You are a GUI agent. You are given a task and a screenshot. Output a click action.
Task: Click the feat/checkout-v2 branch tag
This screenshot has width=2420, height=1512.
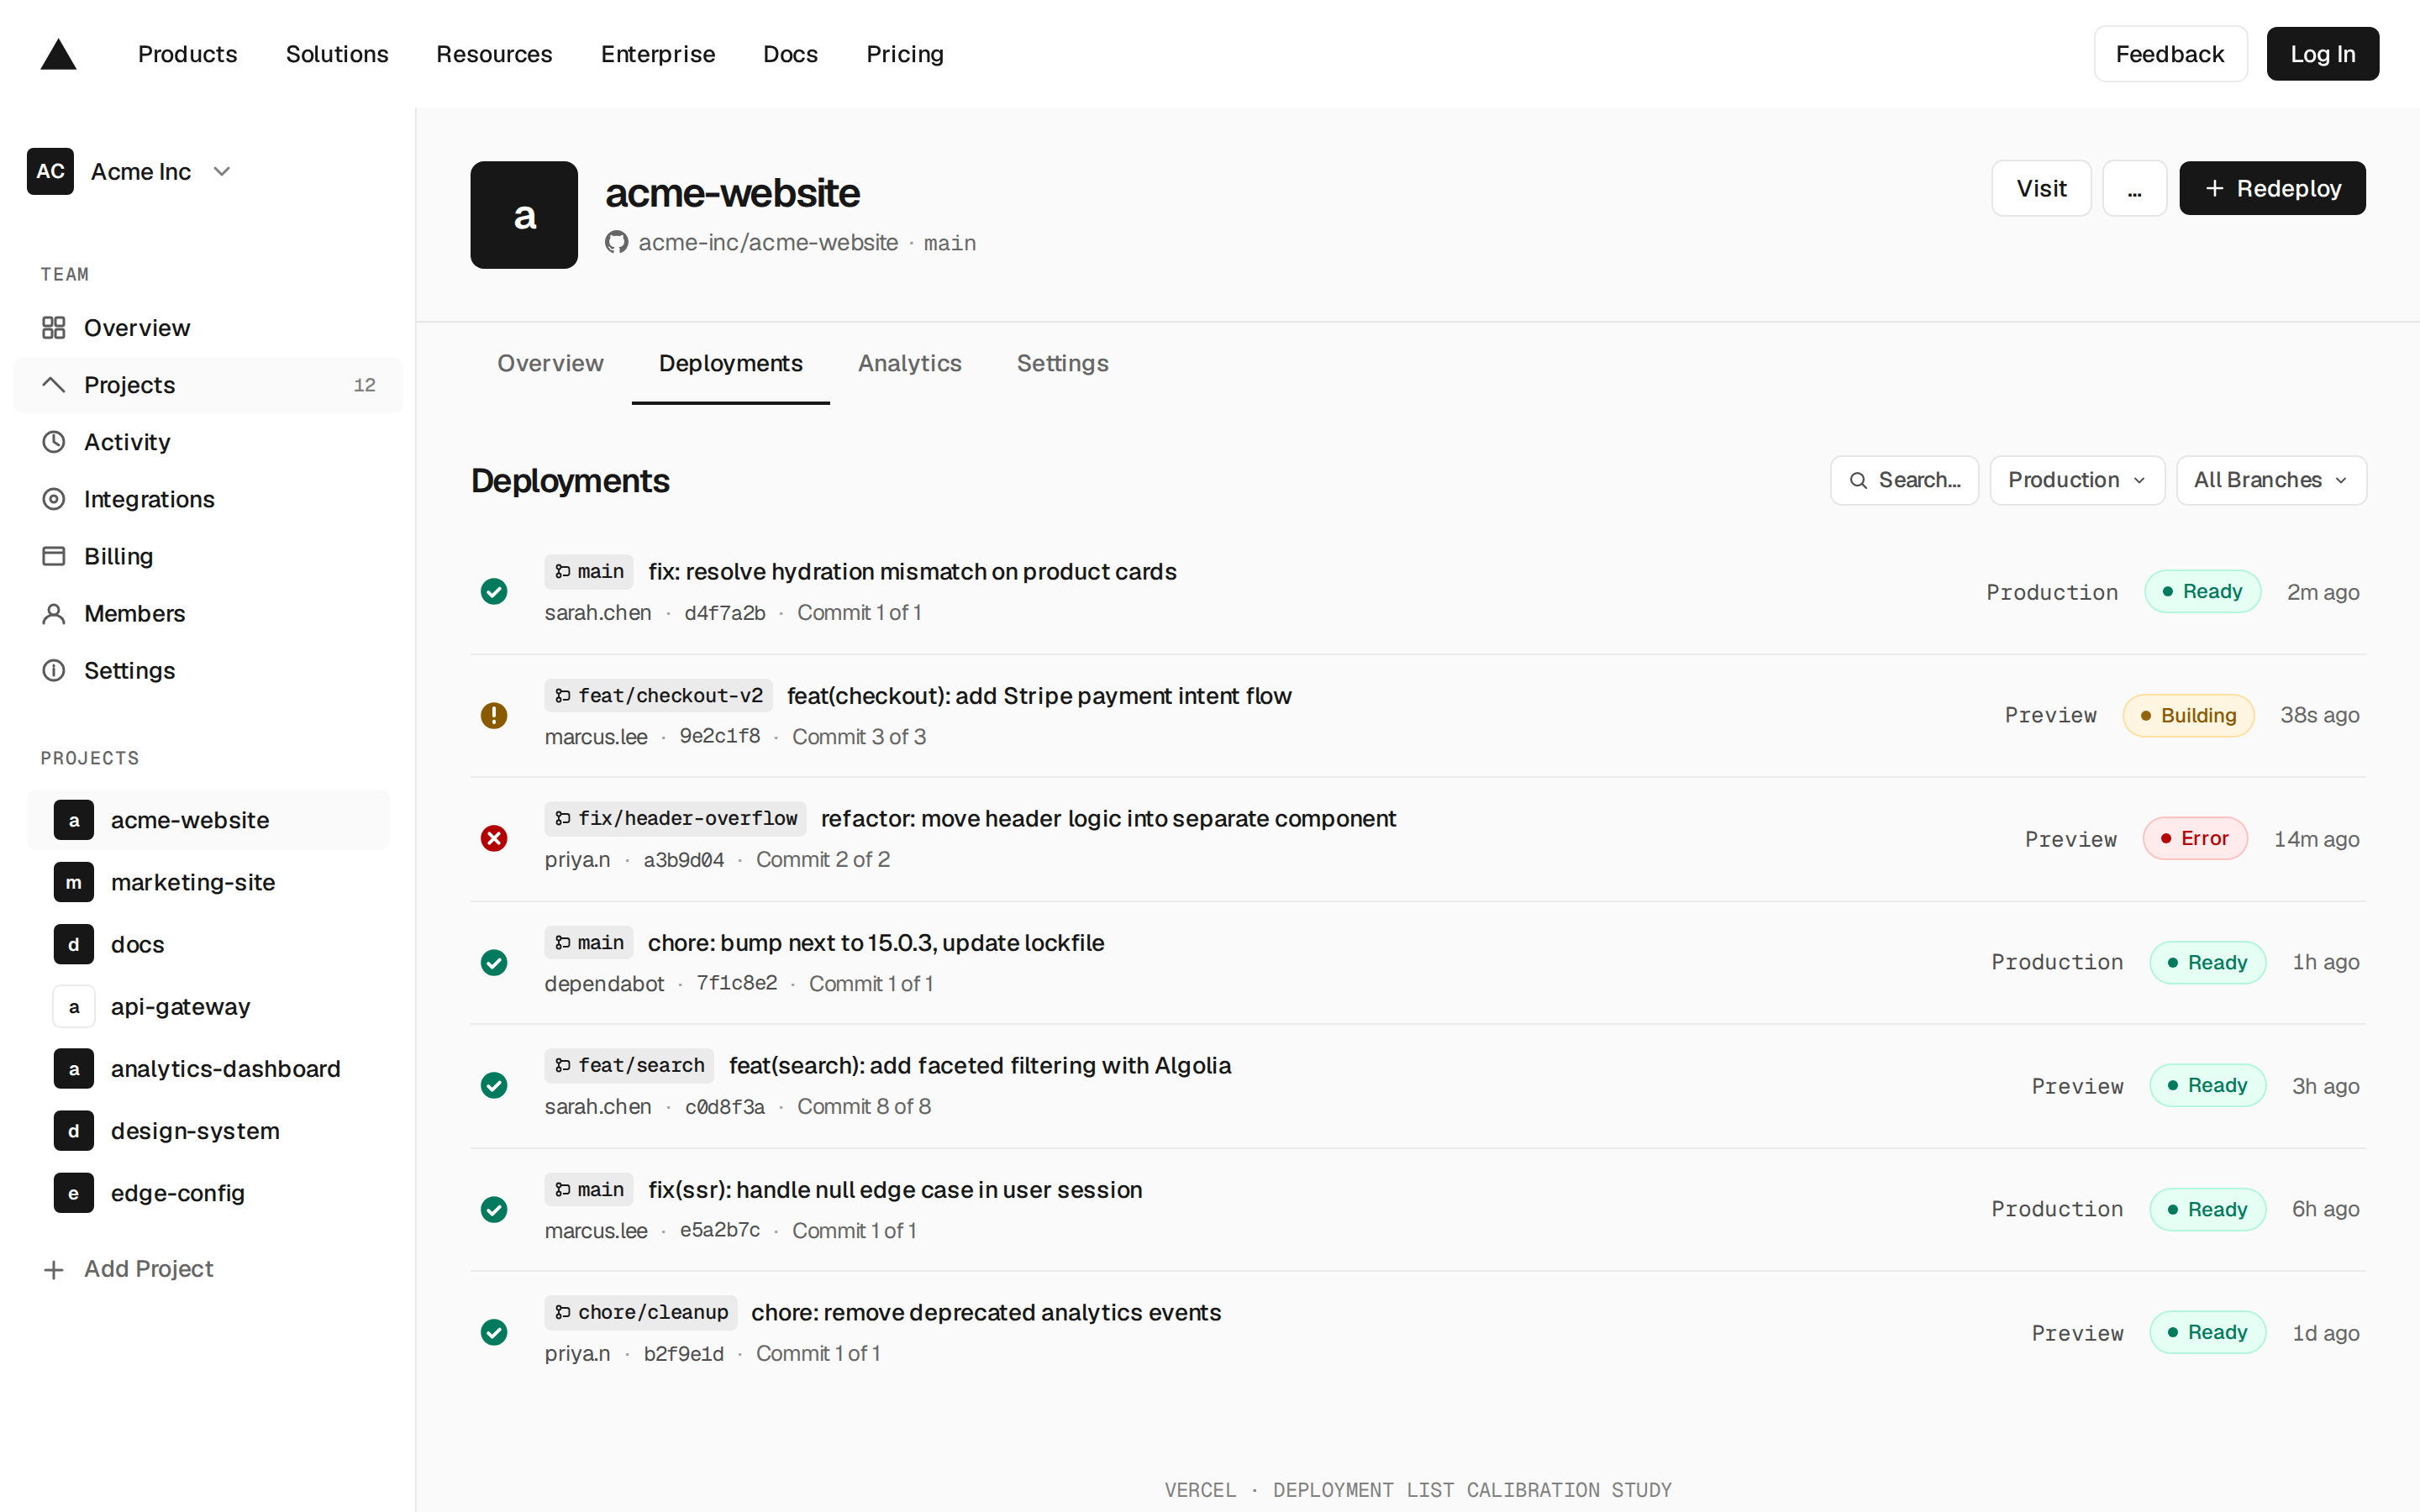[x=659, y=695]
